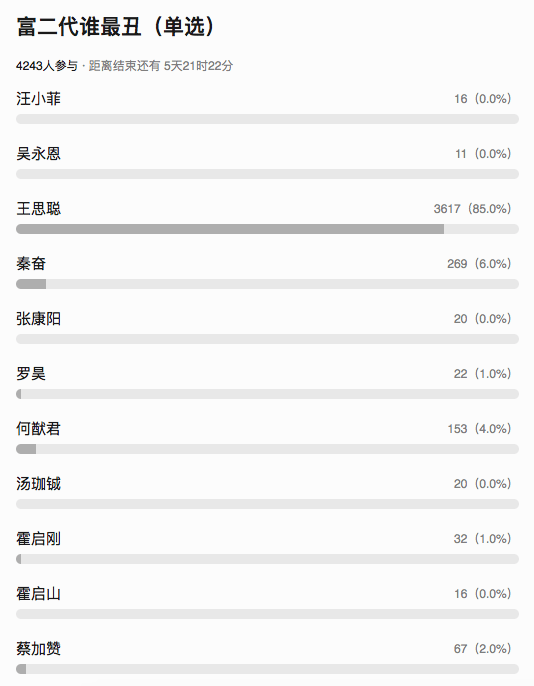
Task: Pick 何猷君 in the poll list
Action: (38, 428)
